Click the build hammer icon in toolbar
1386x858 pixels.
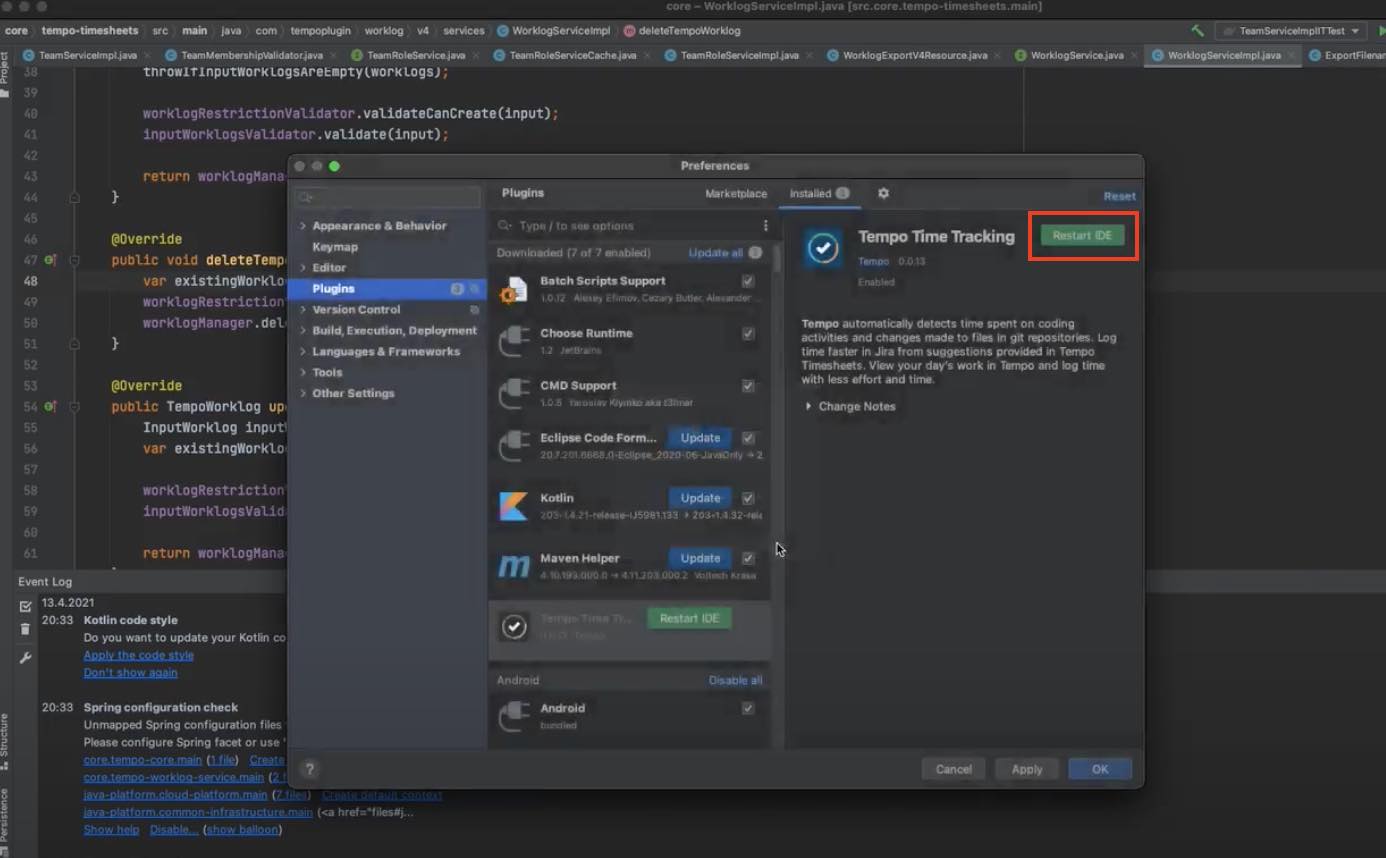click(x=1197, y=31)
